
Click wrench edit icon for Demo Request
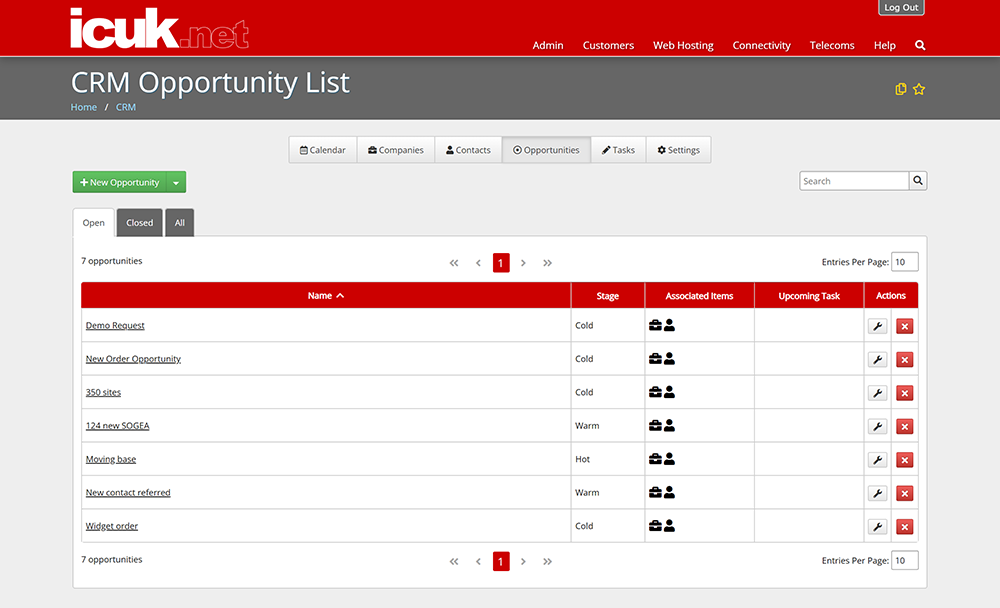[x=878, y=326]
